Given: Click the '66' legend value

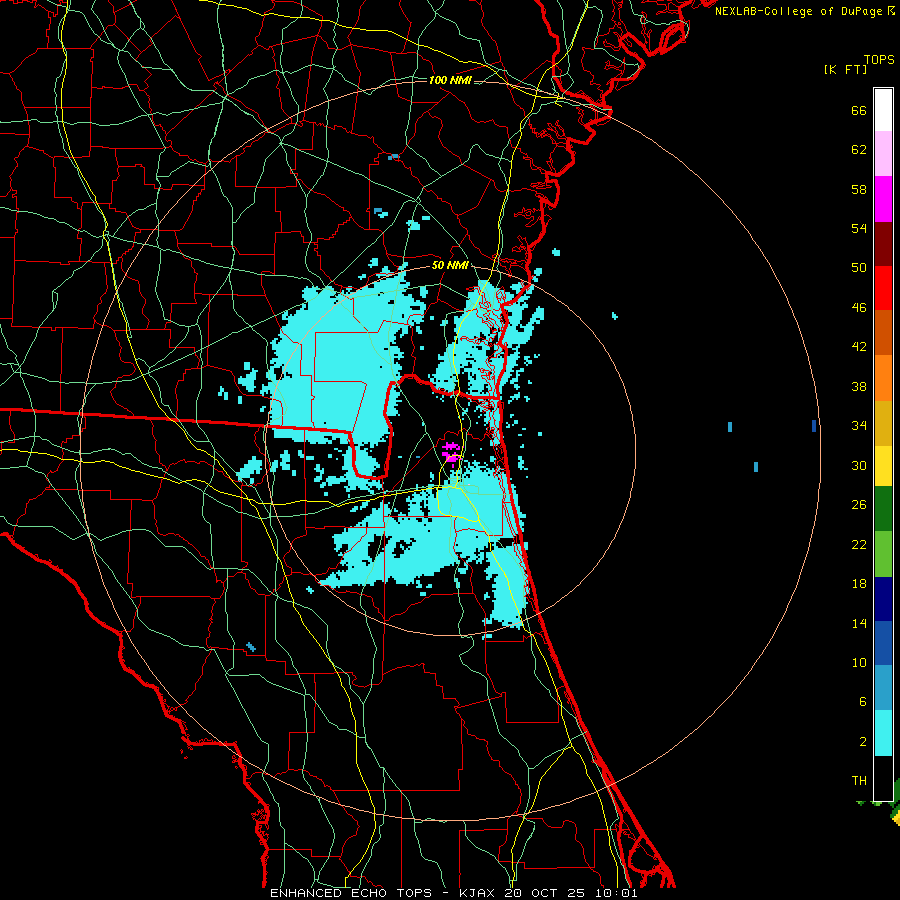Looking at the screenshot, I should click(859, 110).
